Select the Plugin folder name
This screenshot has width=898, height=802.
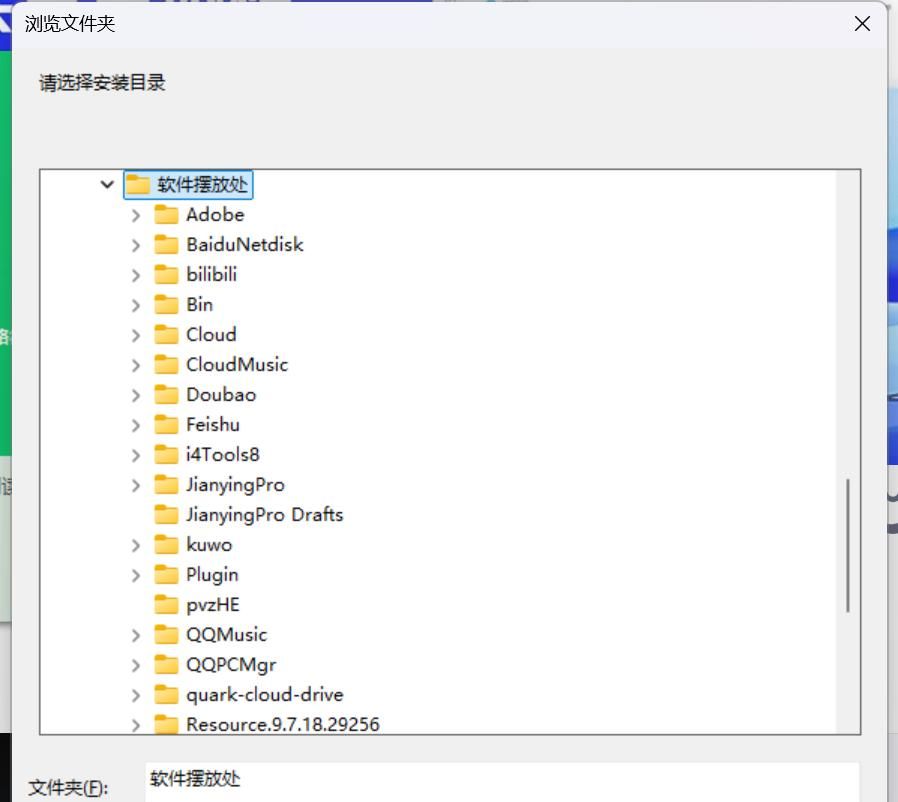pyautogui.click(x=212, y=575)
